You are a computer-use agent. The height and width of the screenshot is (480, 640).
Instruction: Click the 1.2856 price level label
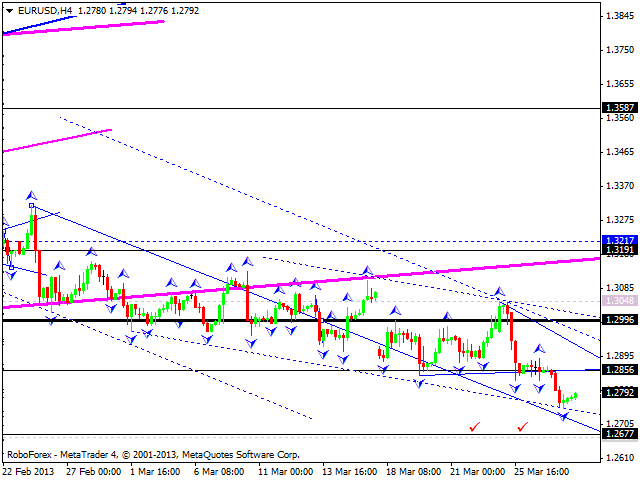click(619, 369)
